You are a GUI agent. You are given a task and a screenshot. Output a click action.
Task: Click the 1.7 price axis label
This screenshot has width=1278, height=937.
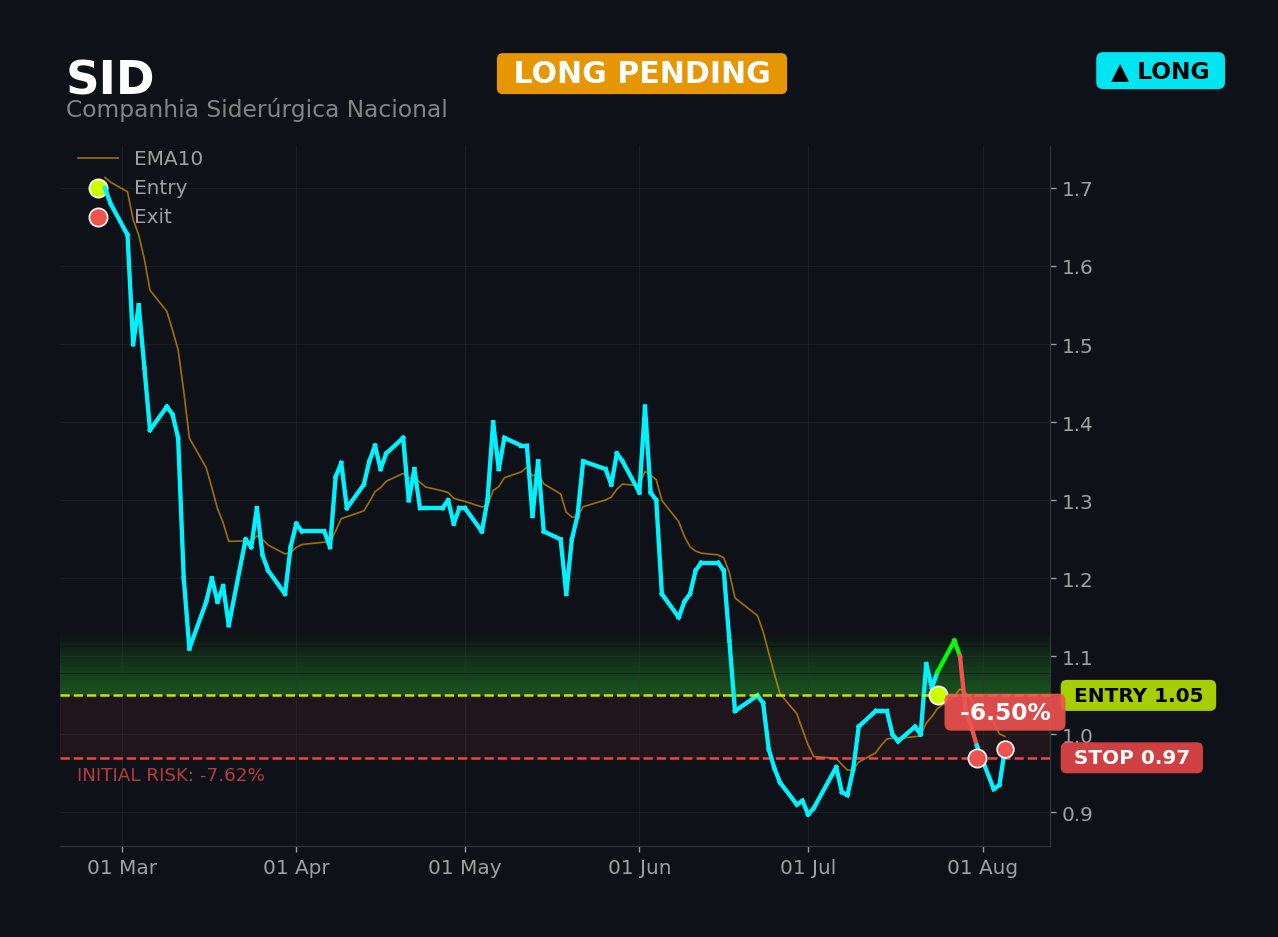tap(1077, 189)
